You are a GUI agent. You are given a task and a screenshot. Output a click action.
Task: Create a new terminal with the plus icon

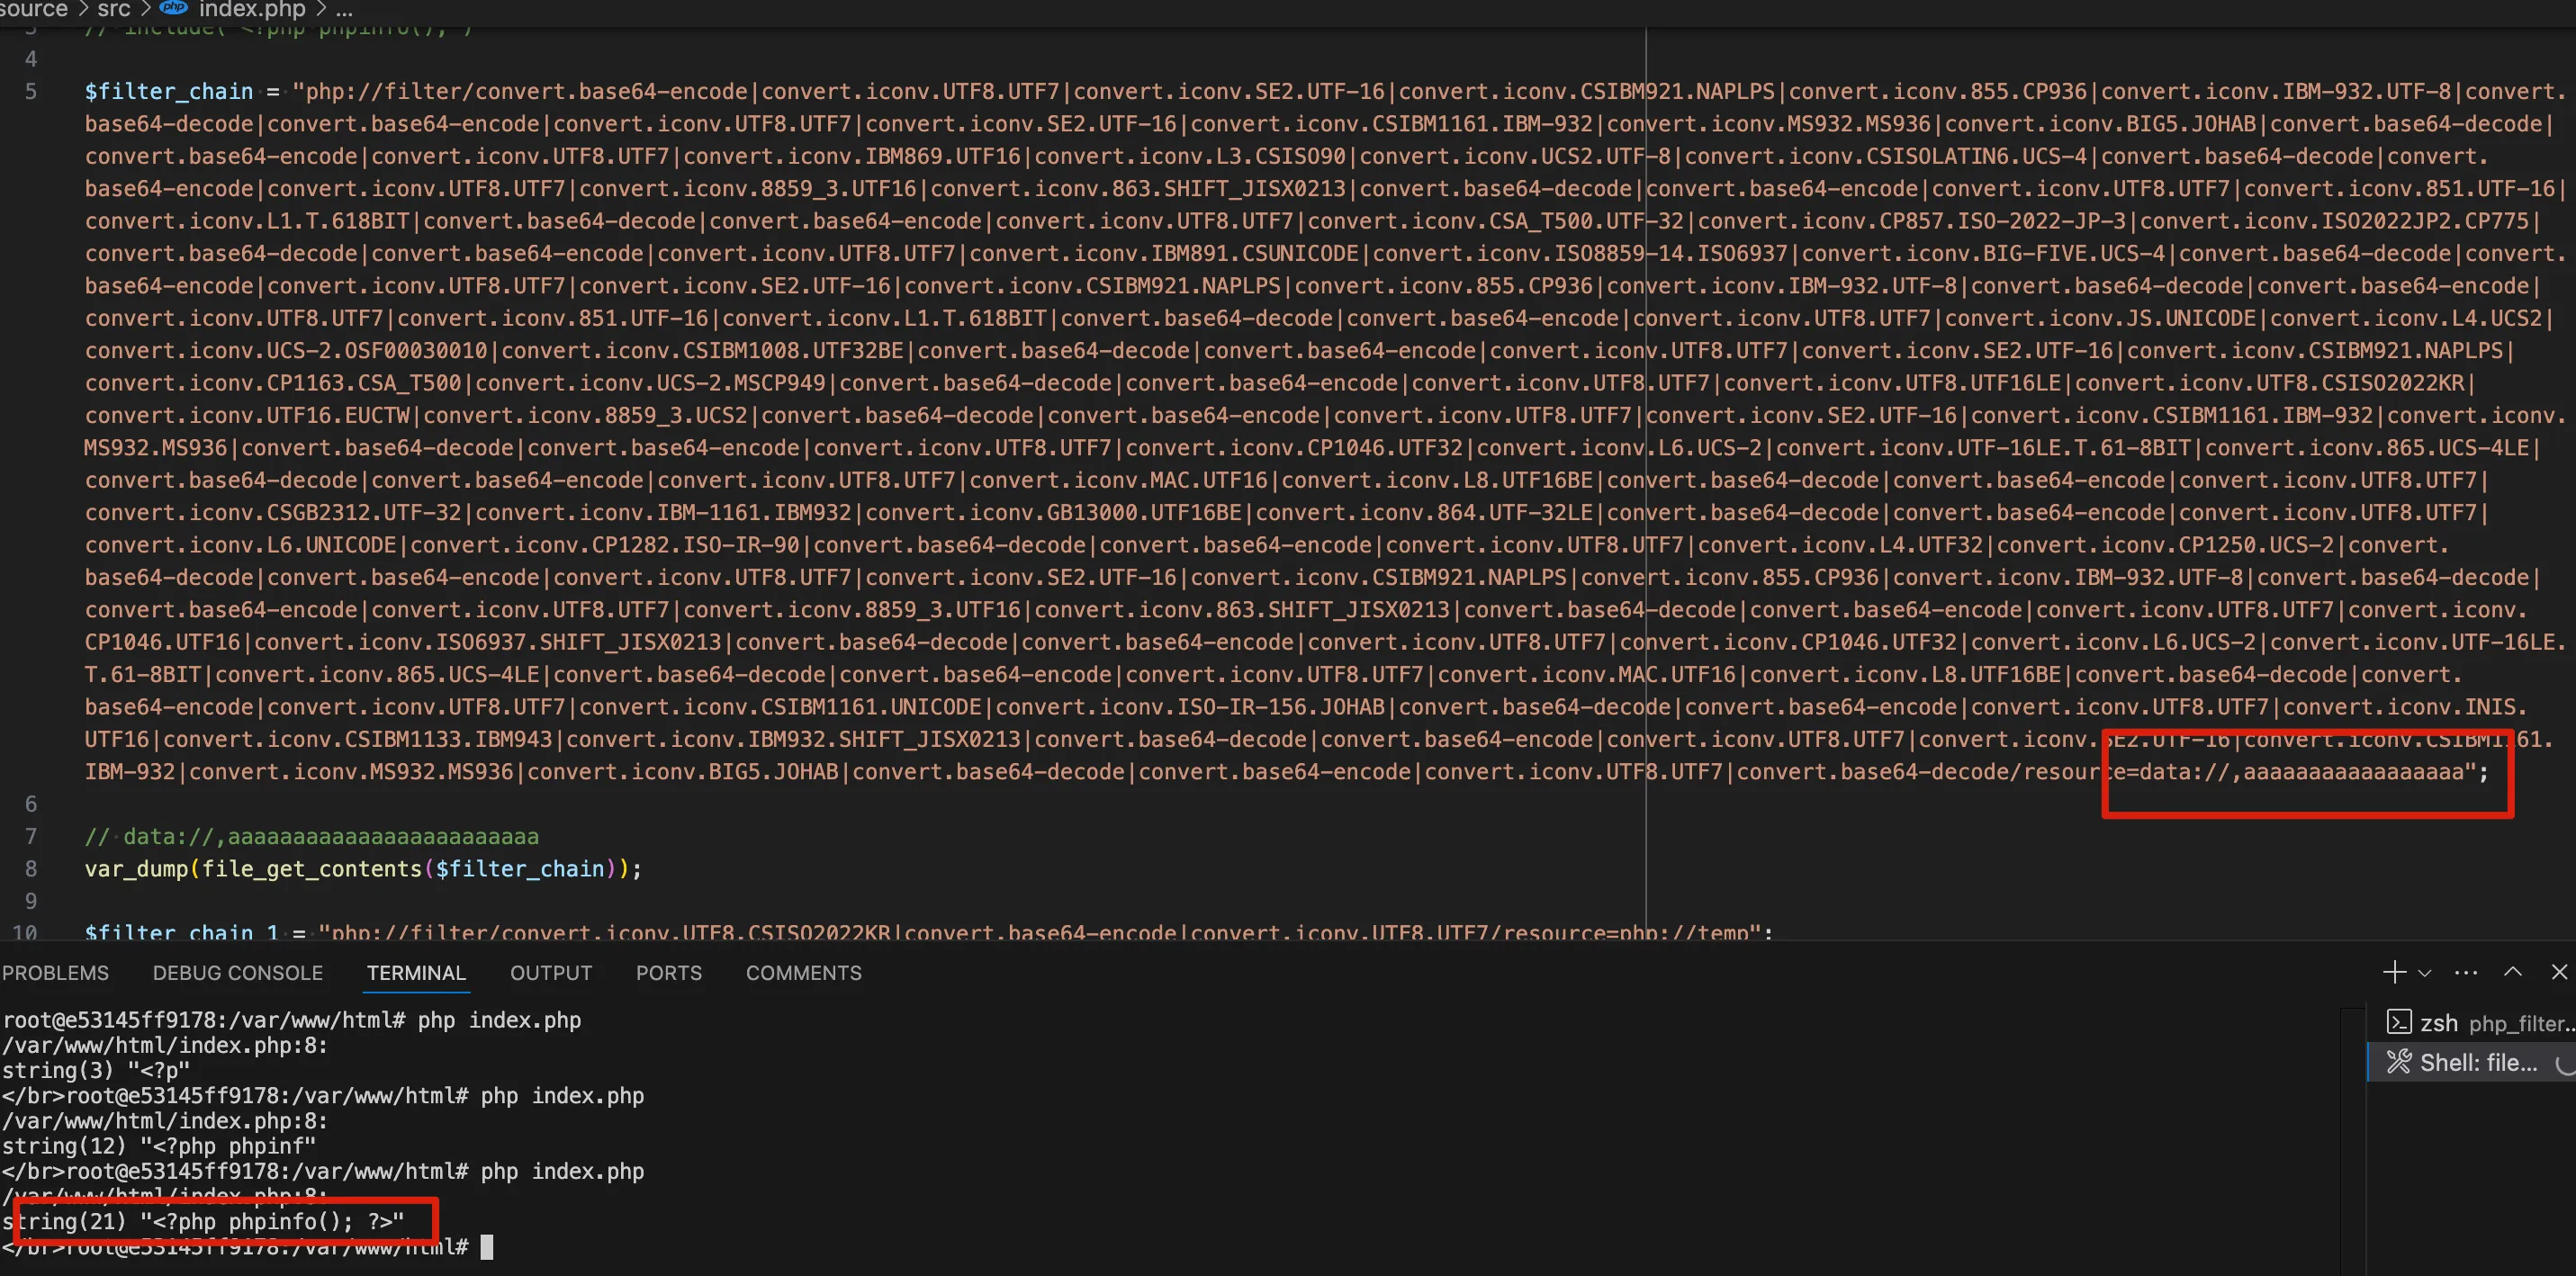click(x=2394, y=972)
